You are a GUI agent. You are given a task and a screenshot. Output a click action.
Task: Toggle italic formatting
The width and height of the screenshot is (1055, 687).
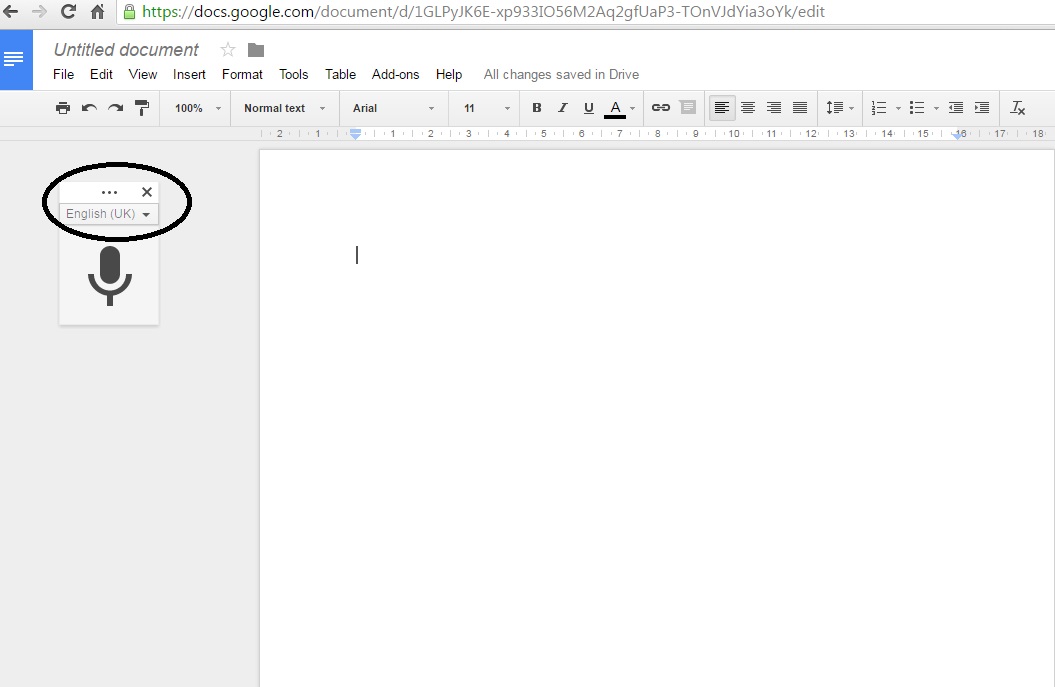click(x=563, y=108)
